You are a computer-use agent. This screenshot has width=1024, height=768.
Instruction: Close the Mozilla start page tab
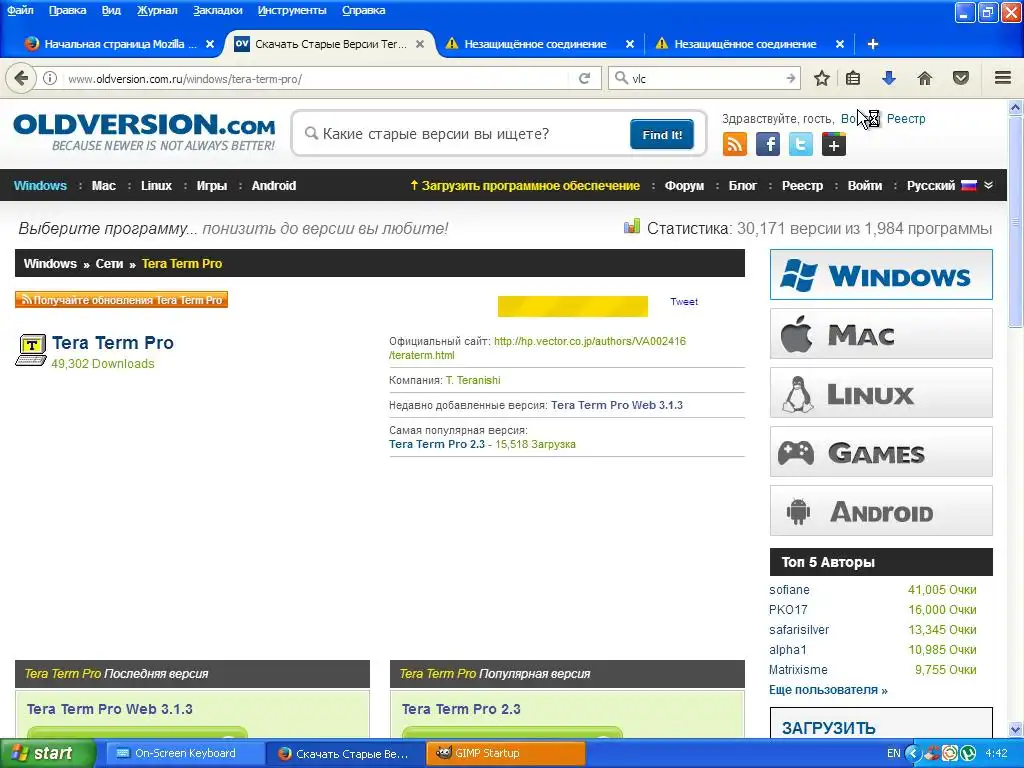coord(210,44)
